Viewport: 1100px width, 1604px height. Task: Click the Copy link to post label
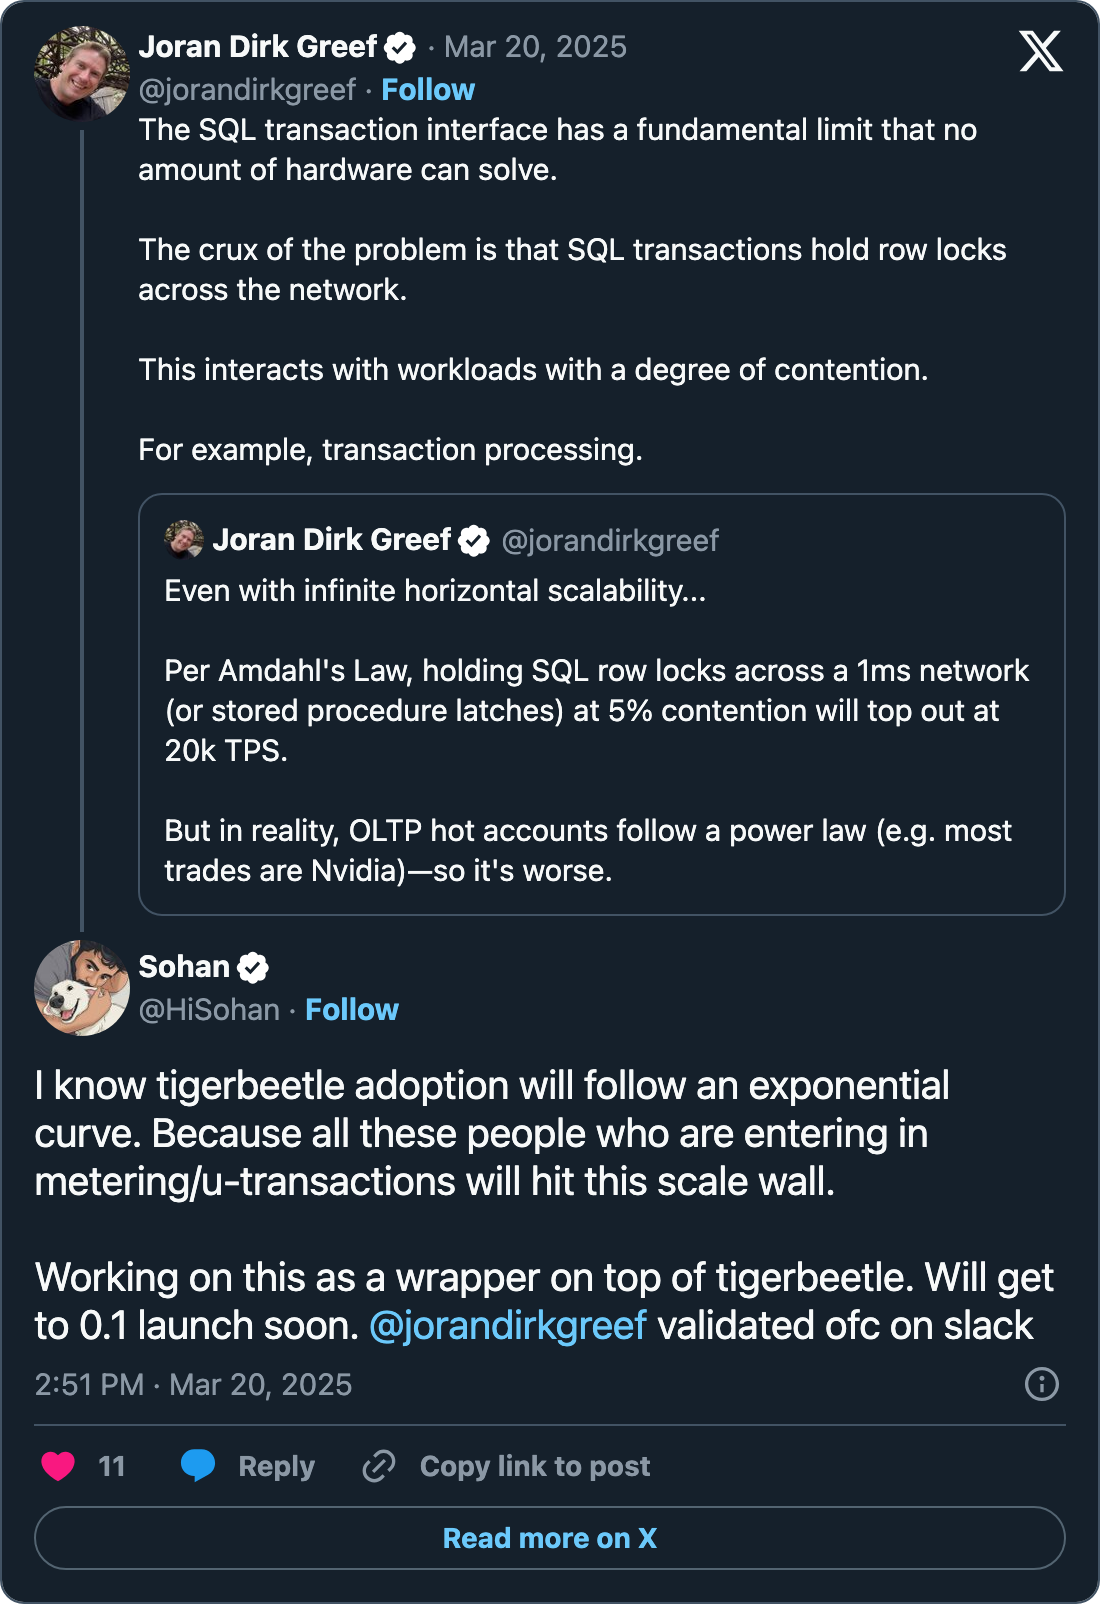pyautogui.click(x=535, y=1466)
